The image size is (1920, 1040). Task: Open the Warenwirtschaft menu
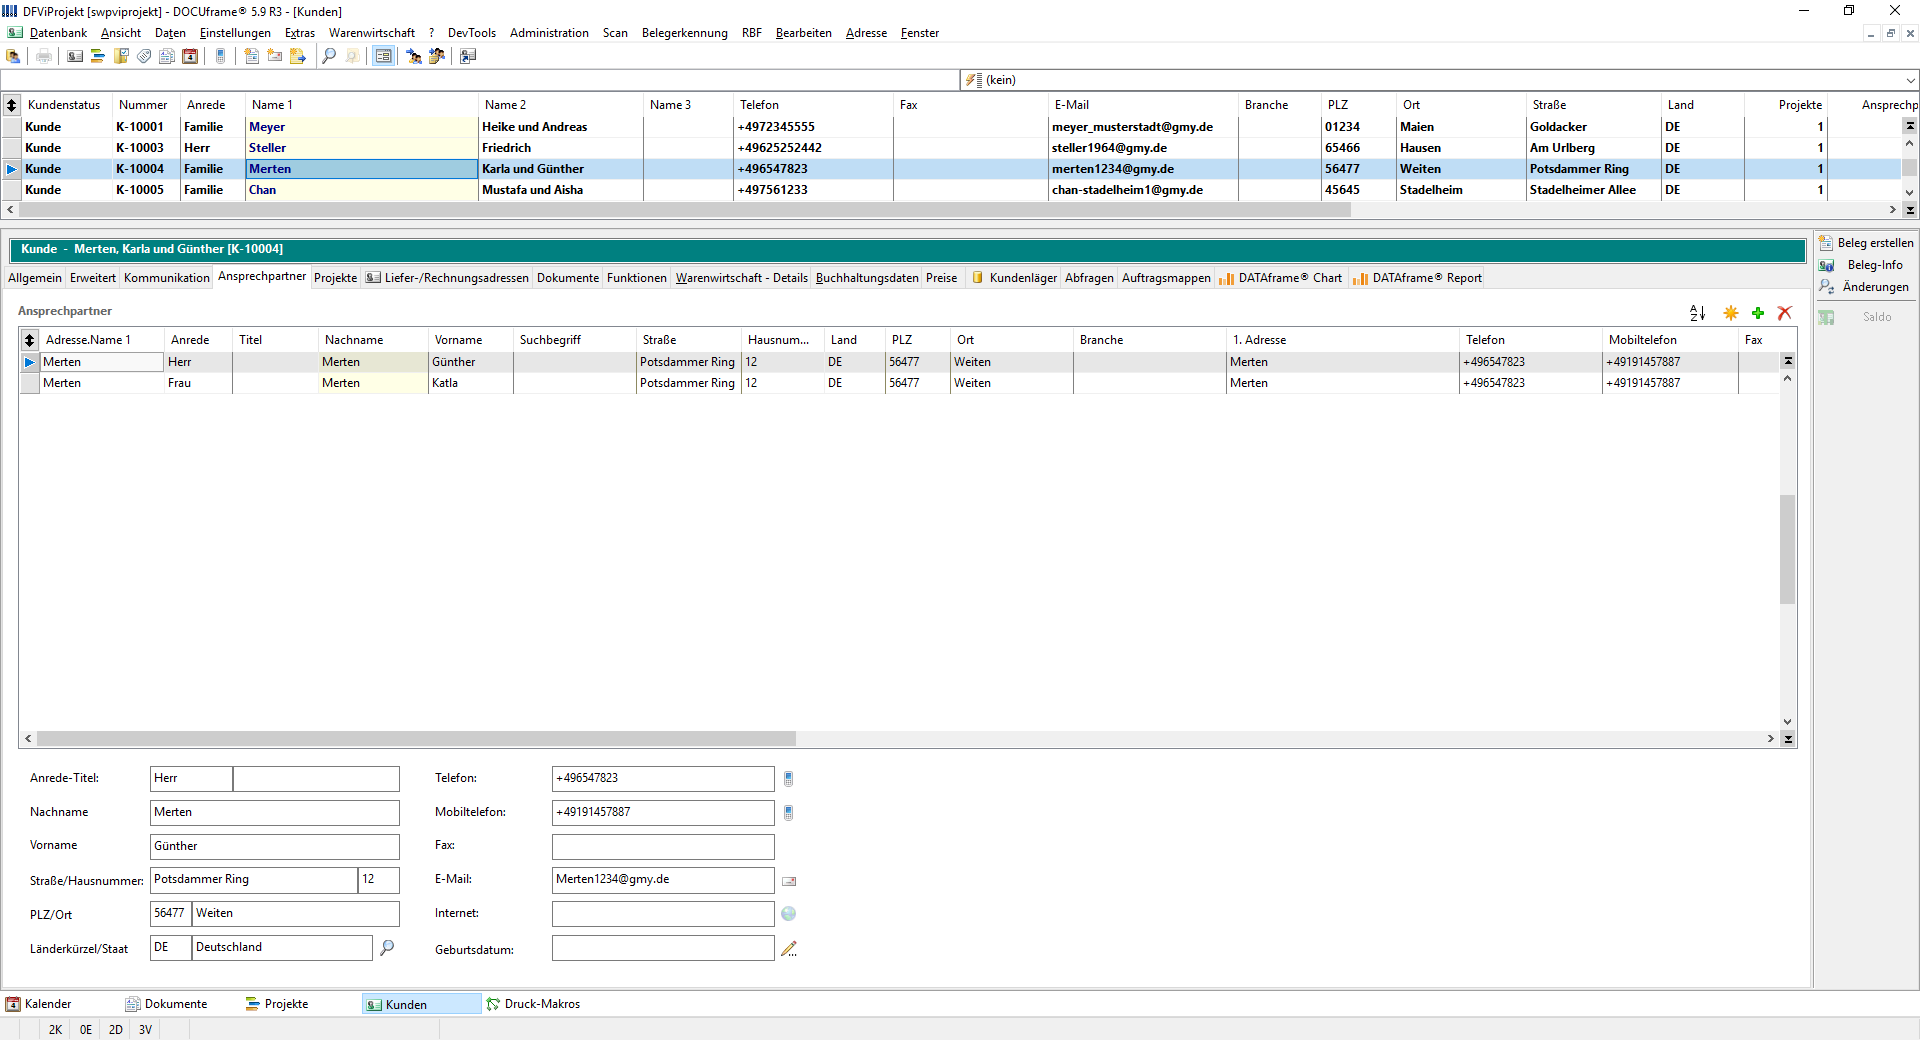pos(371,33)
